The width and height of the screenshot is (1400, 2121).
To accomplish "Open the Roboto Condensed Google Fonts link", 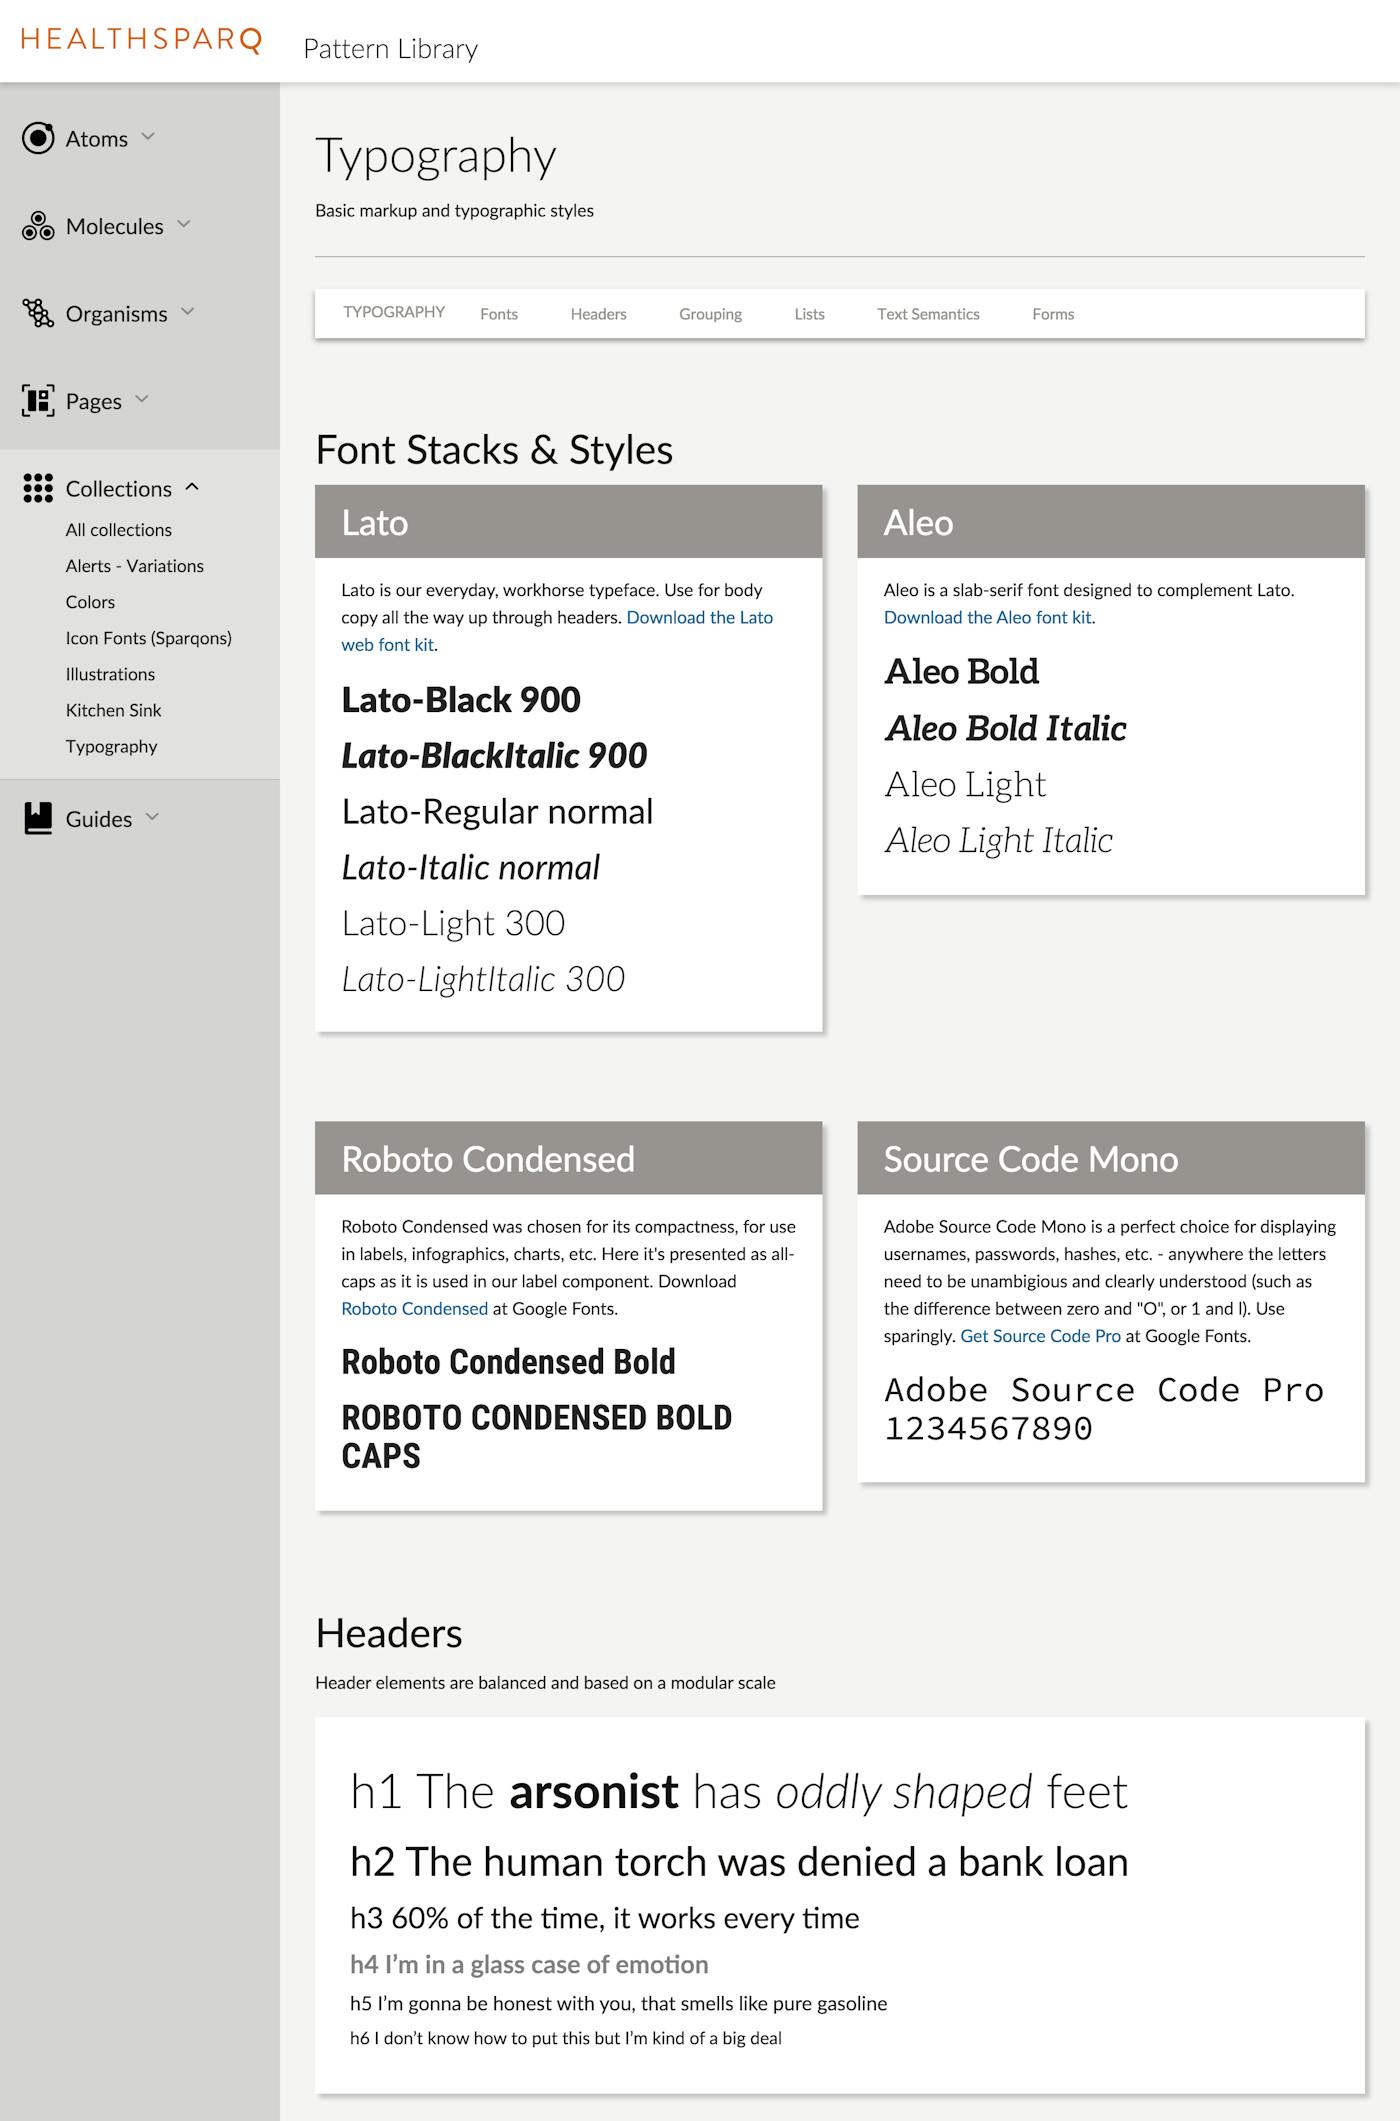I will (414, 1309).
